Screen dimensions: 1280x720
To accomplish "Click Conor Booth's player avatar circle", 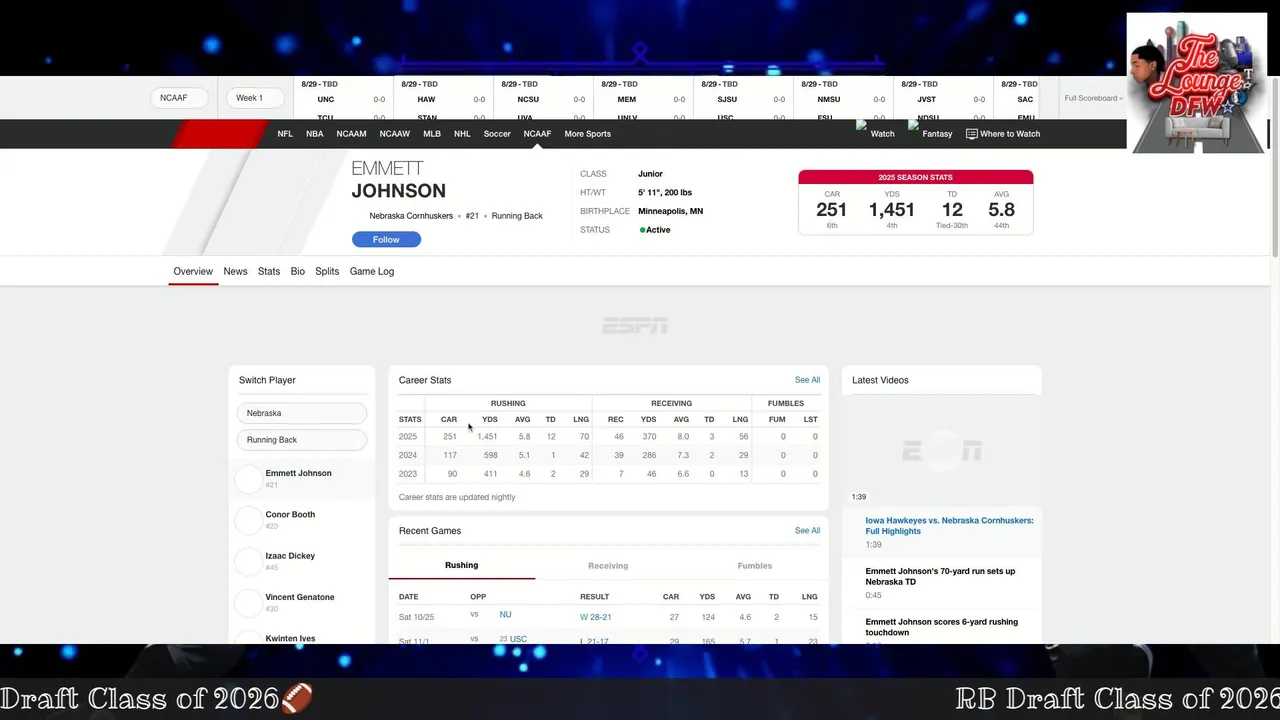I will coord(248,520).
